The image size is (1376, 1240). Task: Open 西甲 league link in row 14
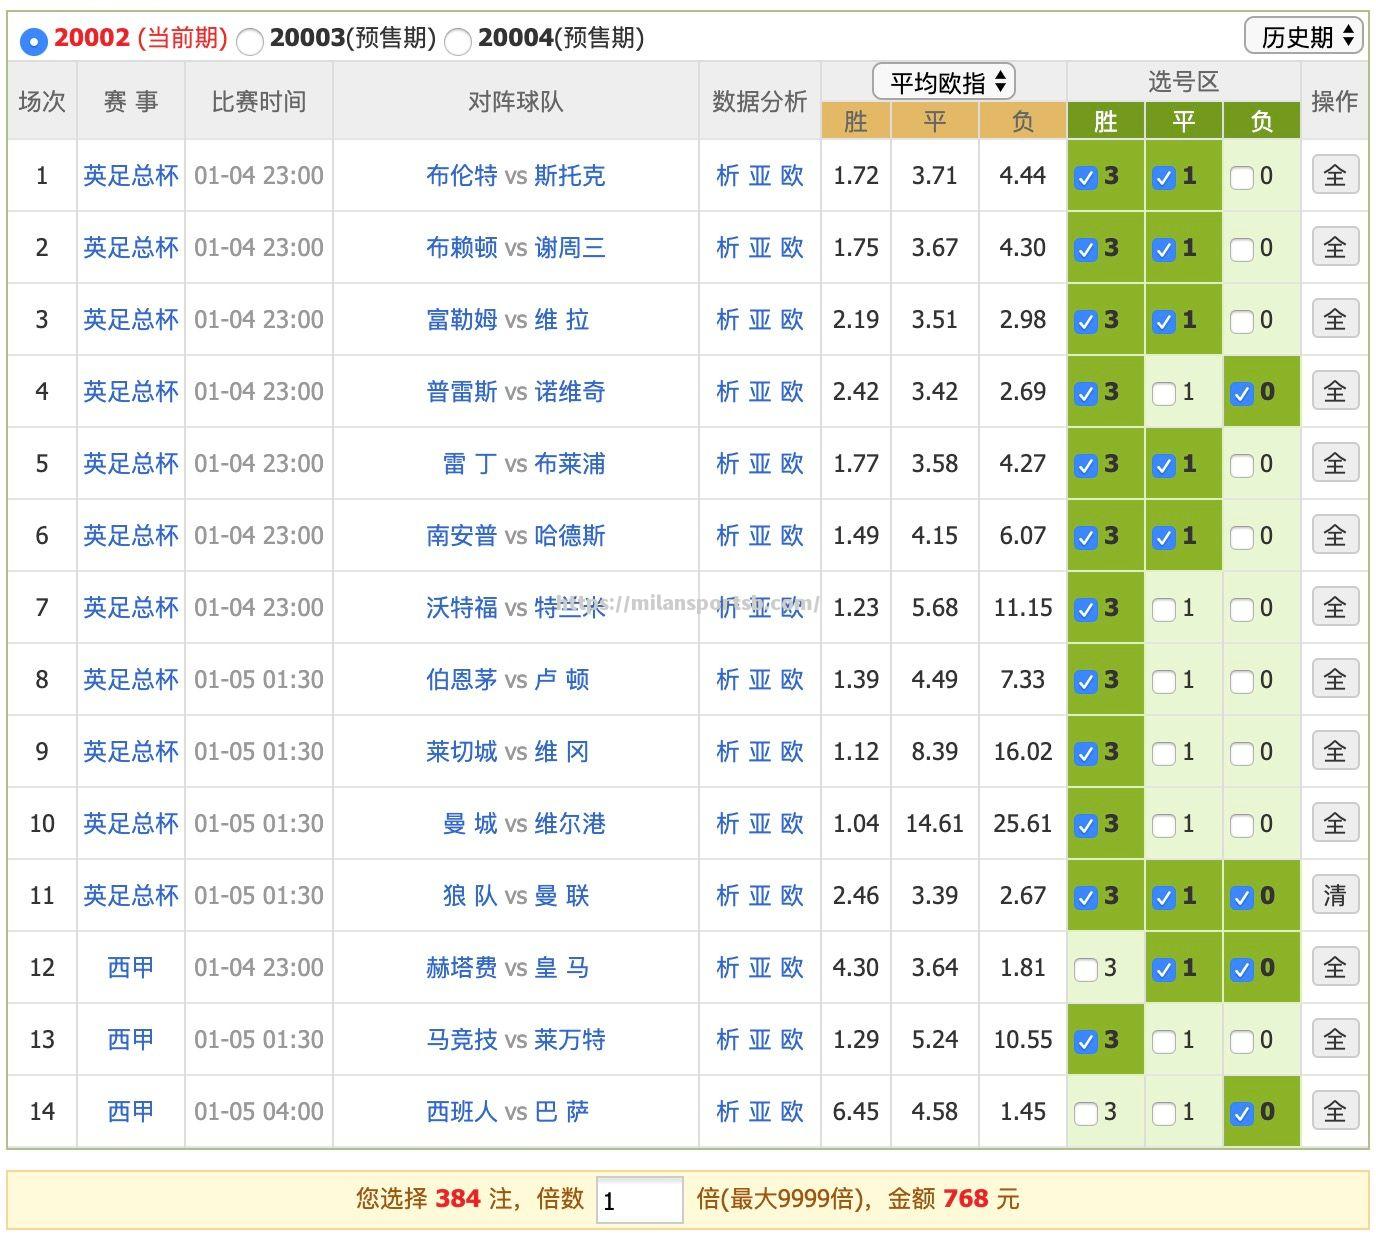point(131,1111)
